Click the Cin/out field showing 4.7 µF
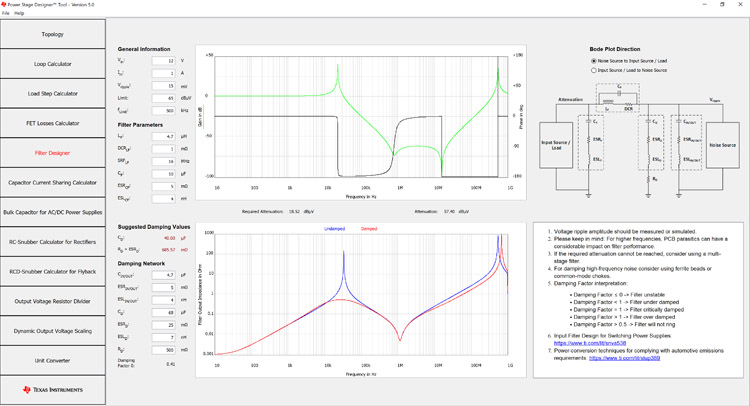This screenshot has height=406, width=750. 164,275
